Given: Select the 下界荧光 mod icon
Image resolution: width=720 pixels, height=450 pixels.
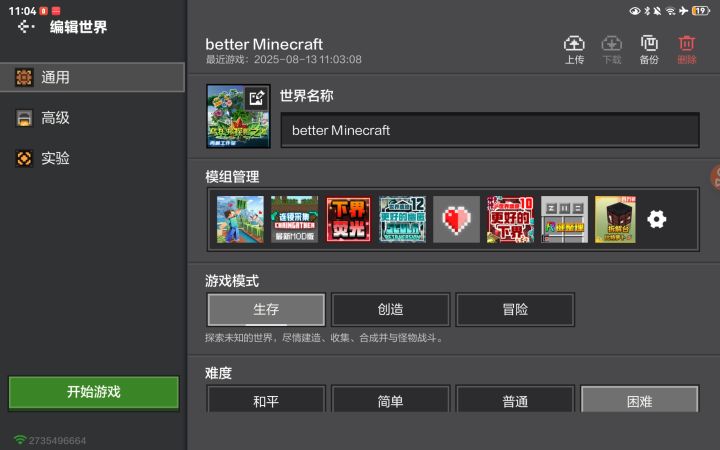Looking at the screenshot, I should coord(349,219).
